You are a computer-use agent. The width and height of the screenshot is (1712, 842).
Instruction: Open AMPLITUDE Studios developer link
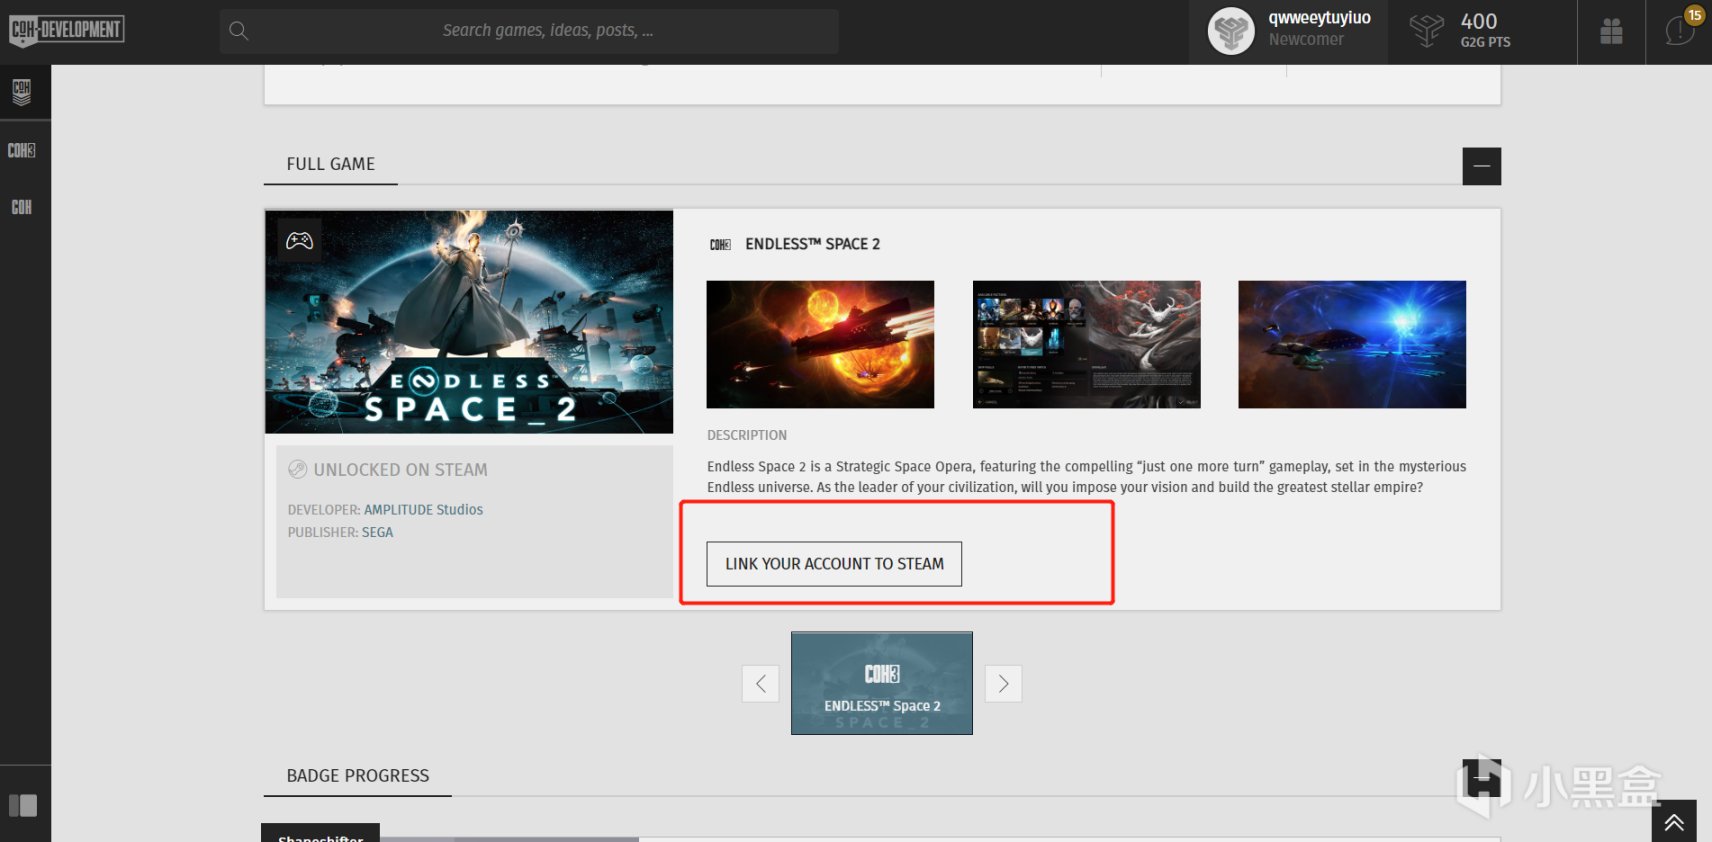(x=423, y=510)
